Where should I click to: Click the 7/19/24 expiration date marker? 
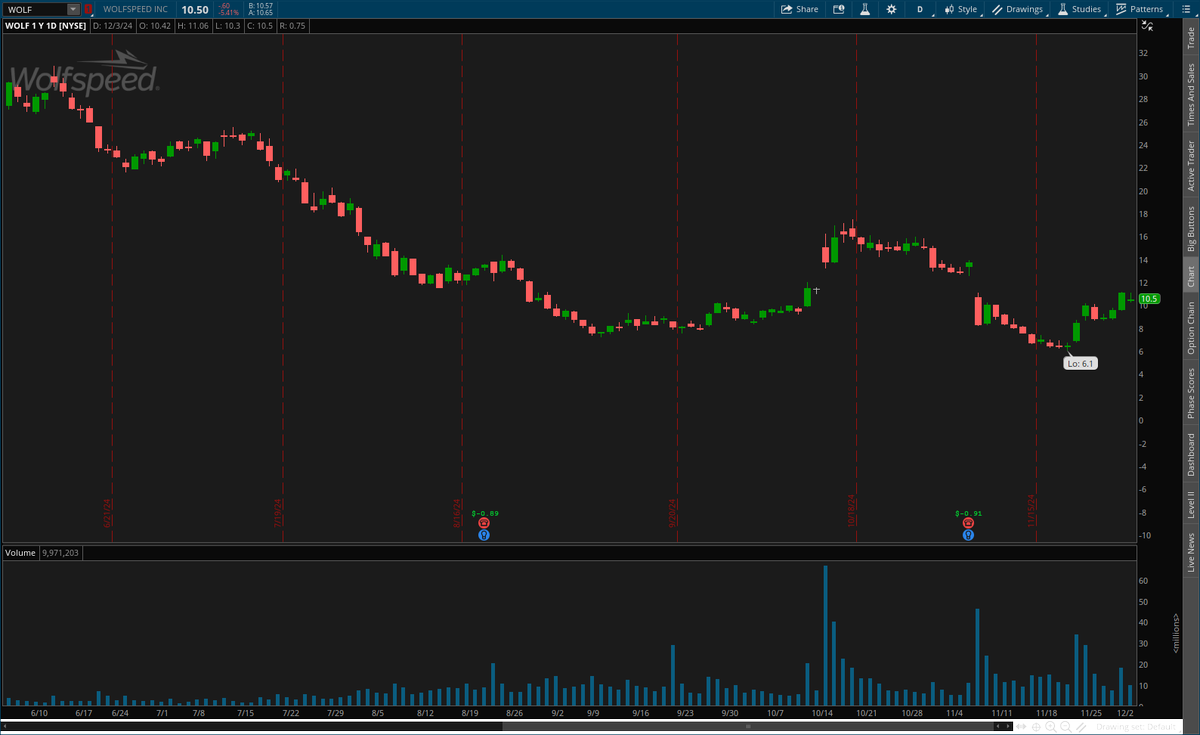click(x=278, y=512)
